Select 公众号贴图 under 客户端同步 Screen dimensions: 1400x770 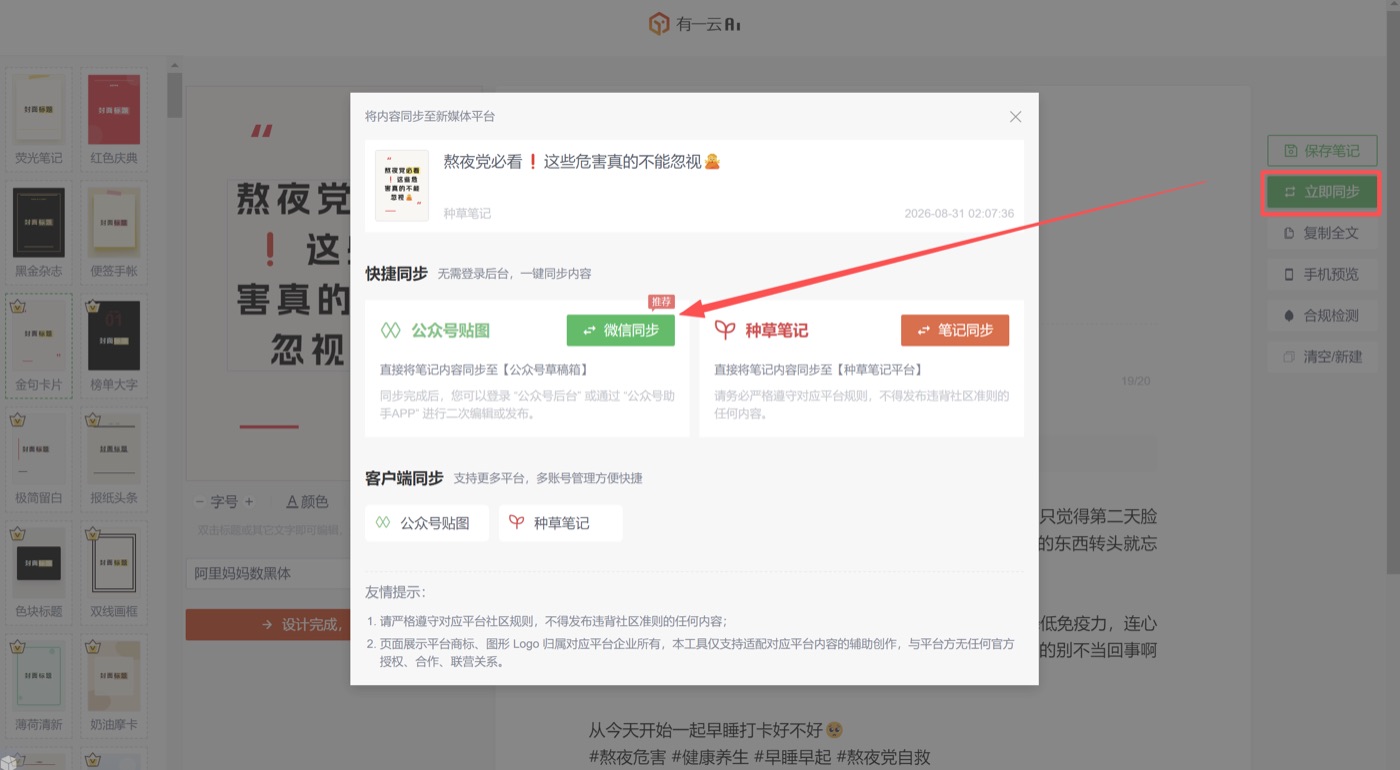click(427, 523)
